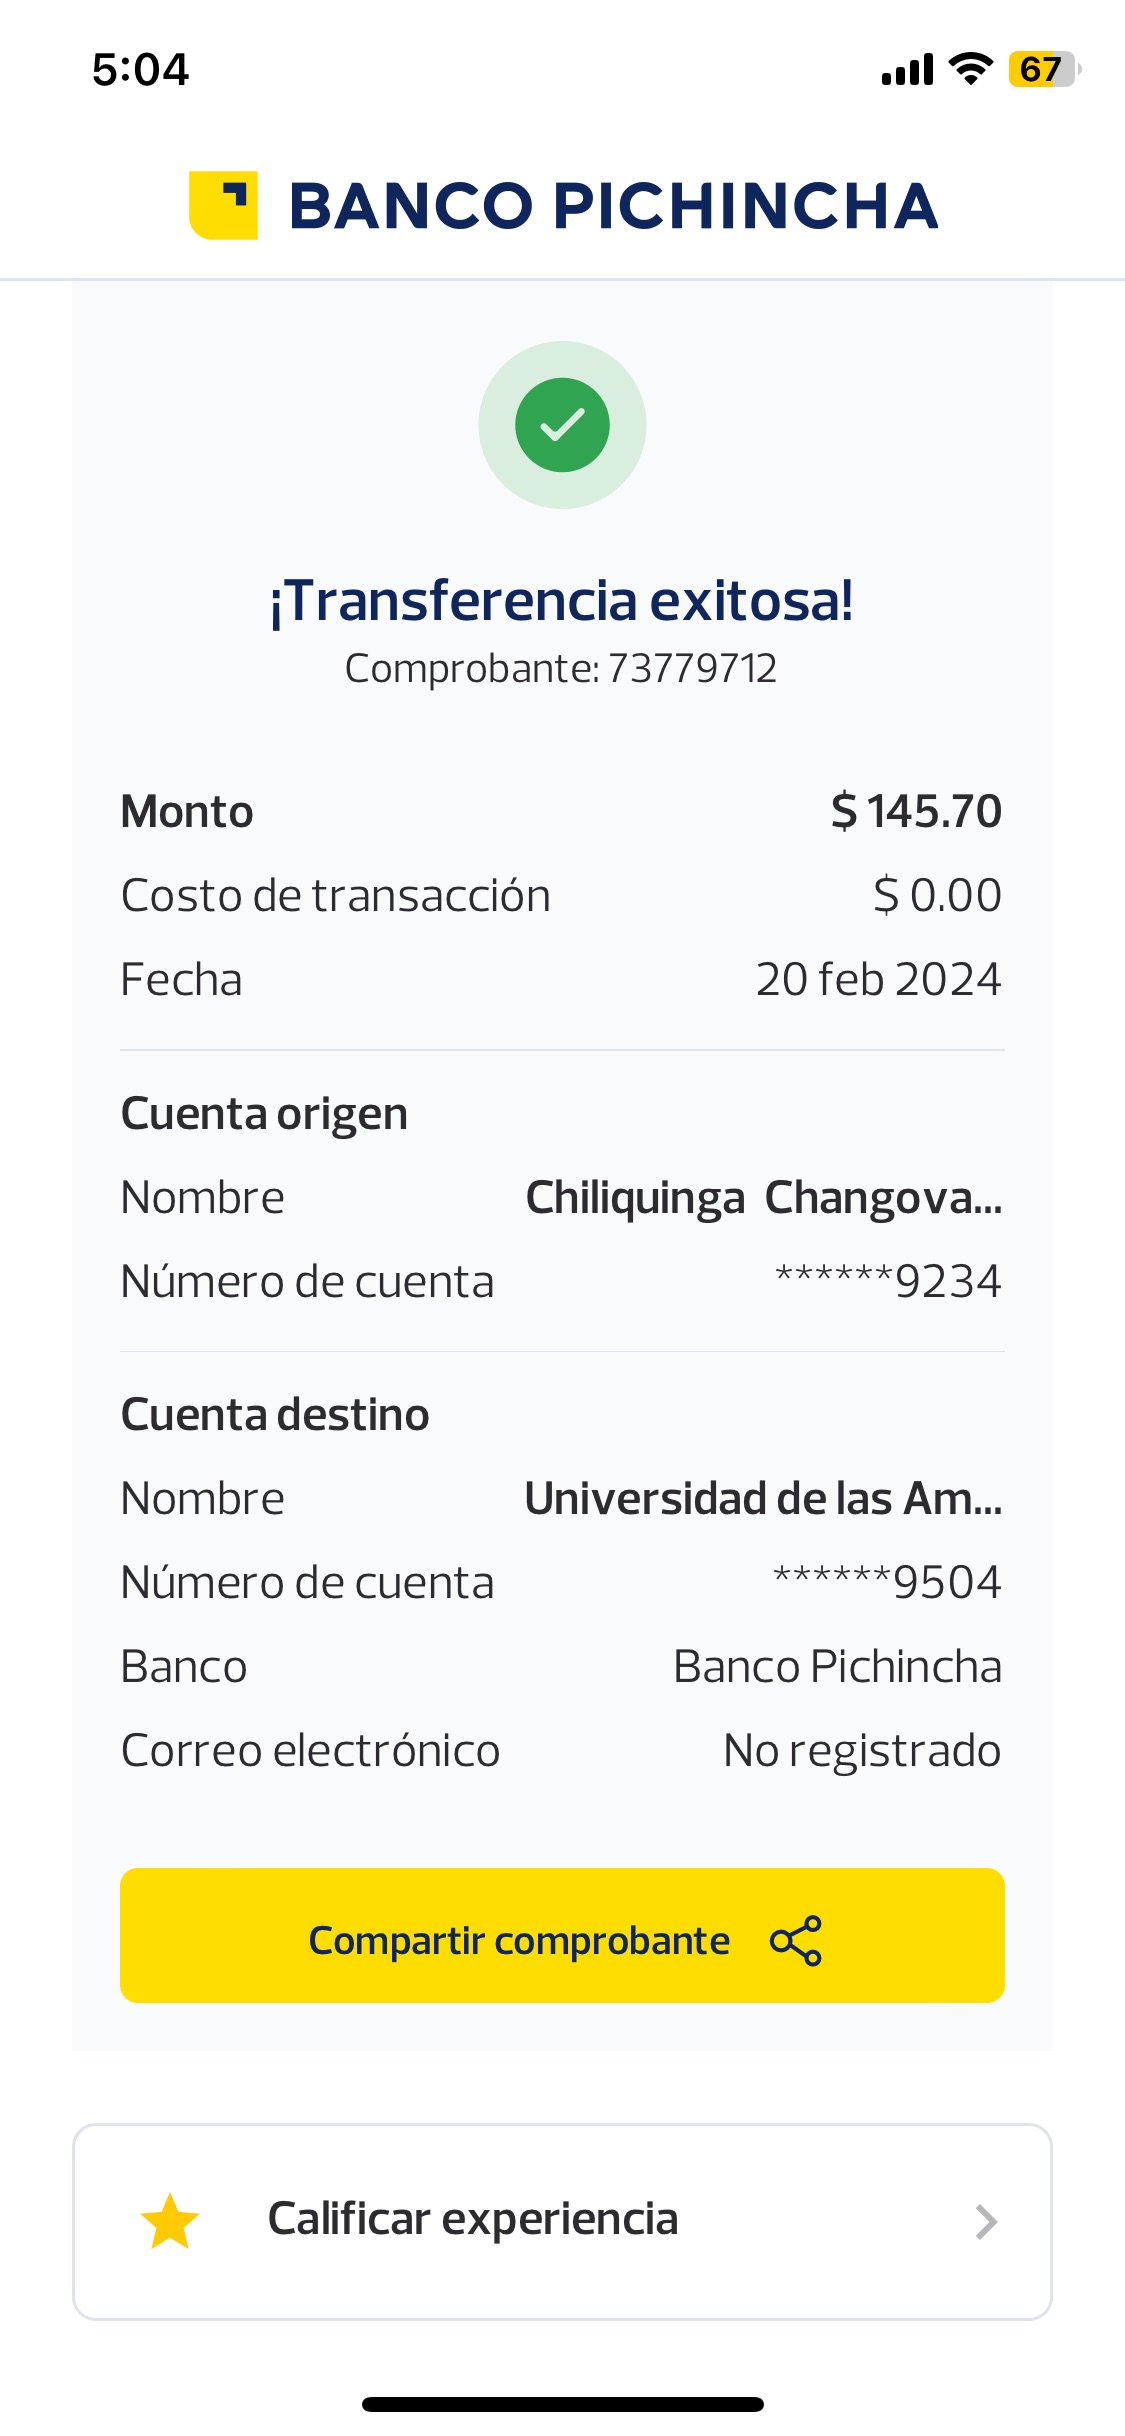This screenshot has height=2436, width=1125.
Task: Tap the clock time in status bar
Action: click(x=140, y=70)
